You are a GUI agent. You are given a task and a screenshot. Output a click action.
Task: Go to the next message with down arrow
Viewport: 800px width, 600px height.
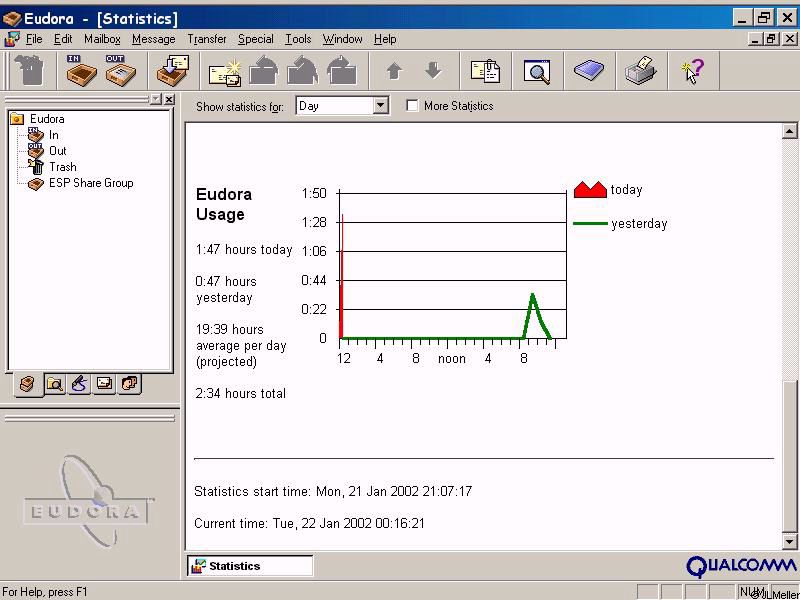point(433,71)
